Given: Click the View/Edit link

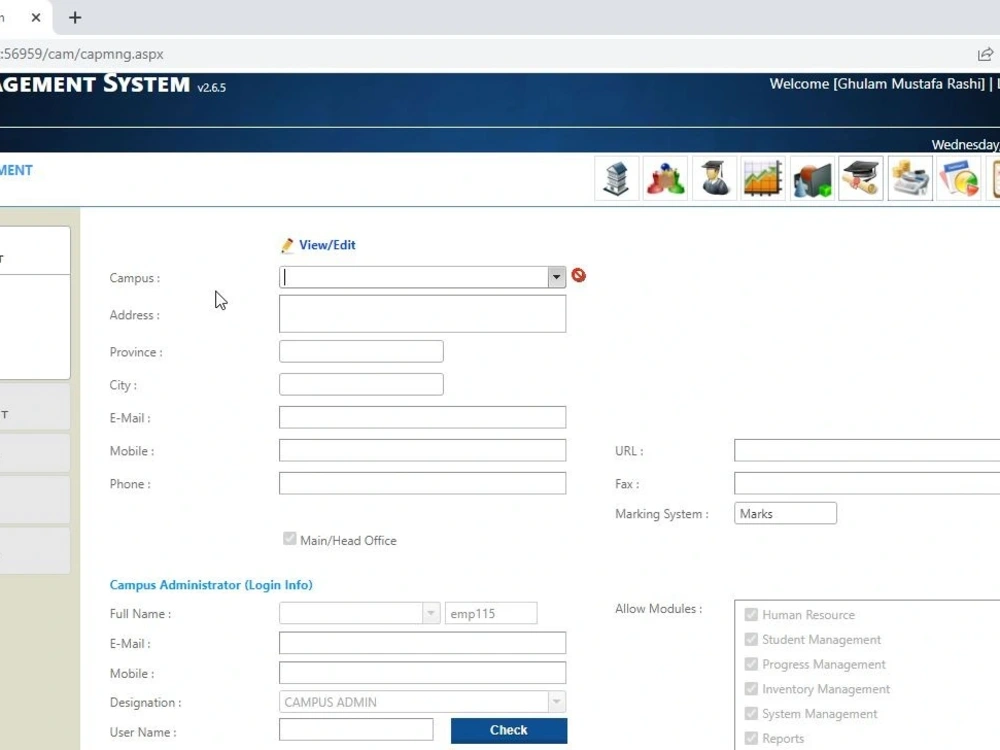Looking at the screenshot, I should click(x=327, y=245).
